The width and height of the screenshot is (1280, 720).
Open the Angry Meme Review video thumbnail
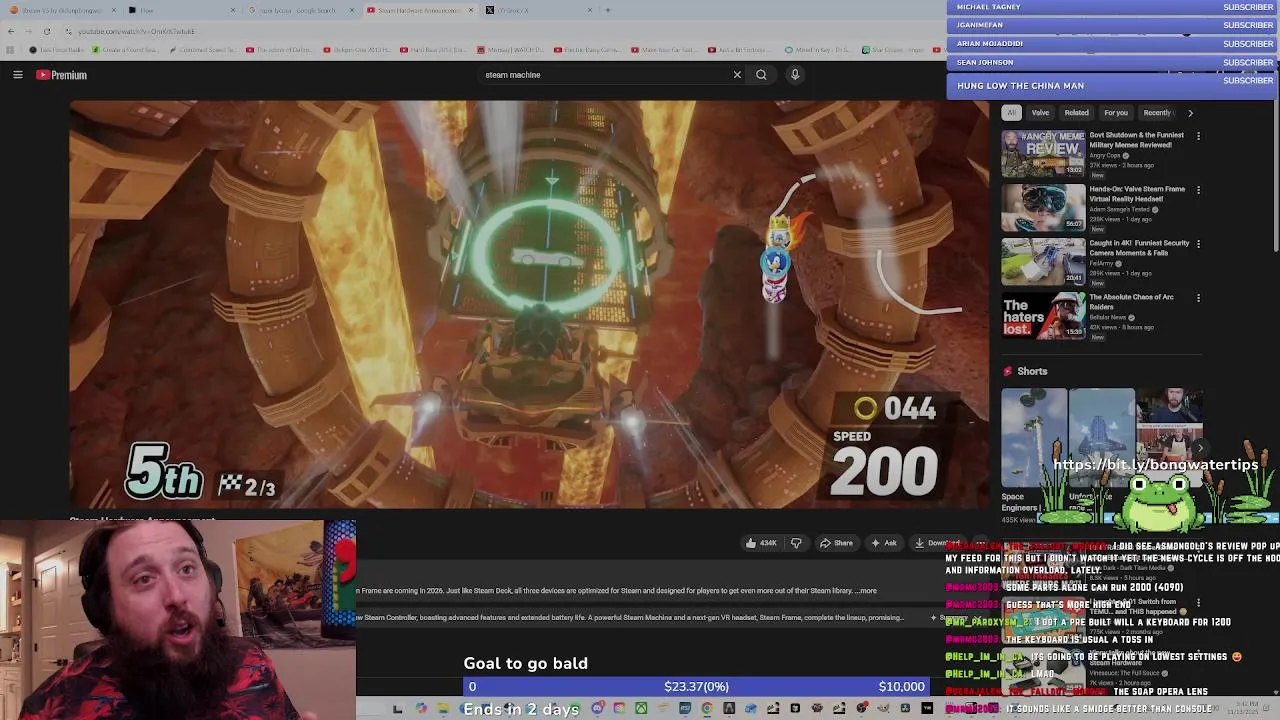[x=1043, y=154]
